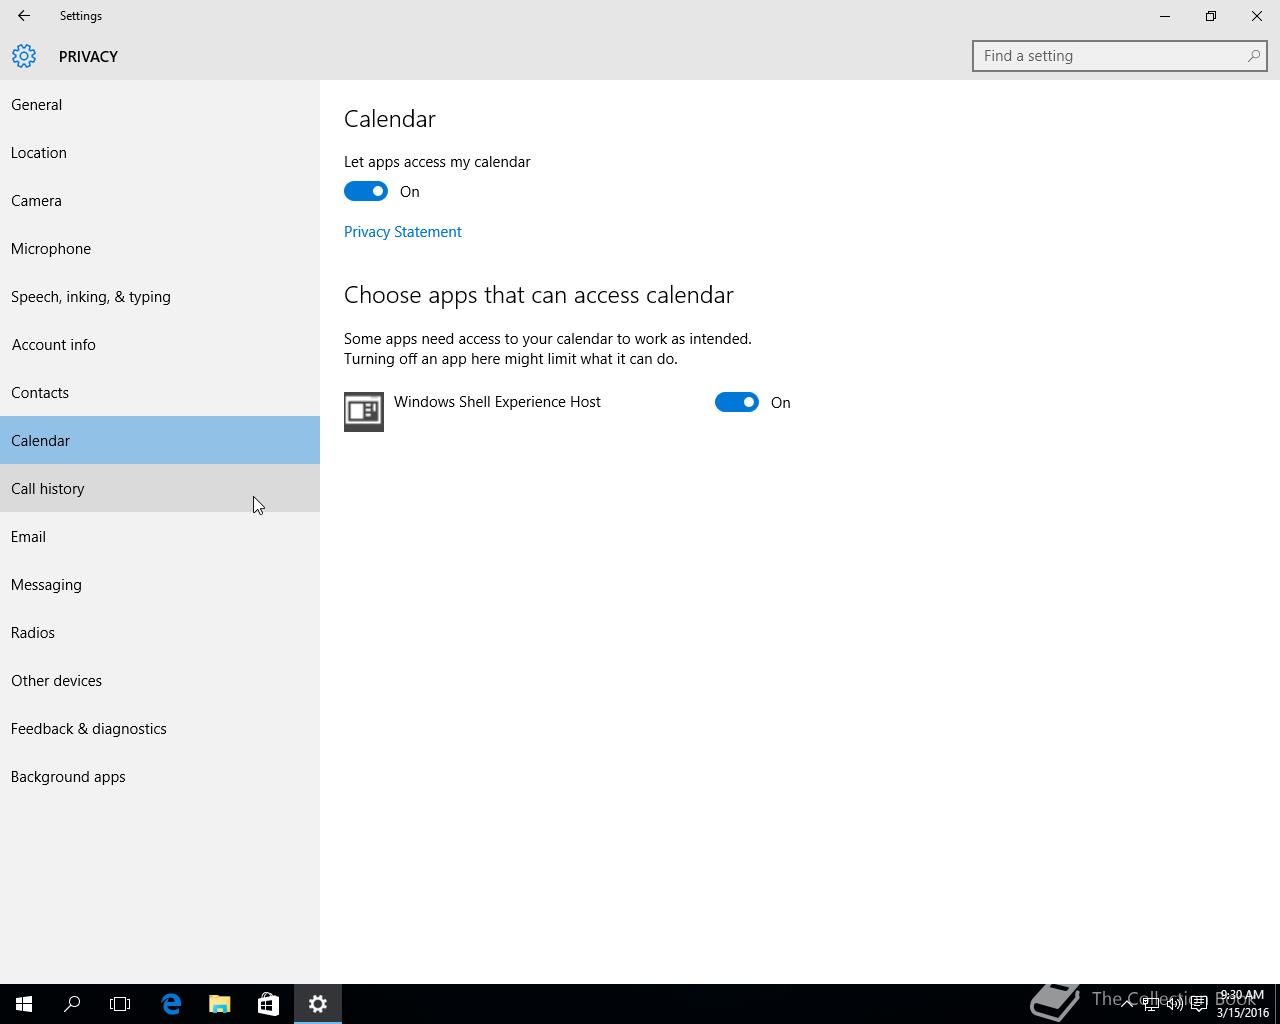This screenshot has height=1024, width=1280.
Task: Click the search magnifier in Find a setting
Action: pyautogui.click(x=1253, y=56)
